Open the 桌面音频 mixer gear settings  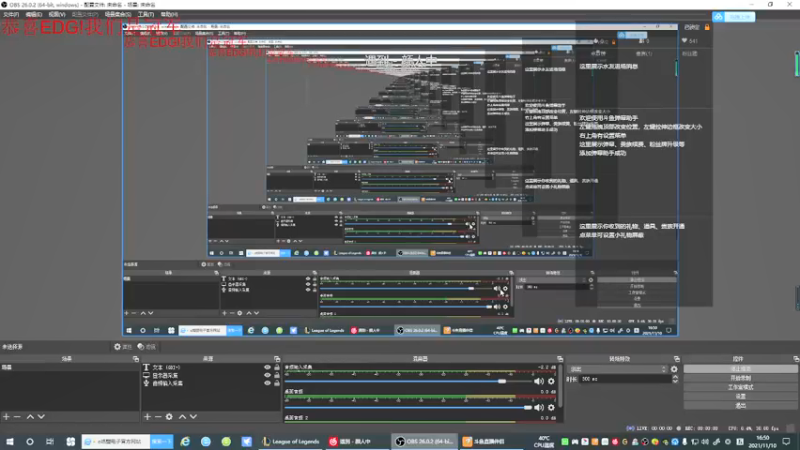coord(551,407)
